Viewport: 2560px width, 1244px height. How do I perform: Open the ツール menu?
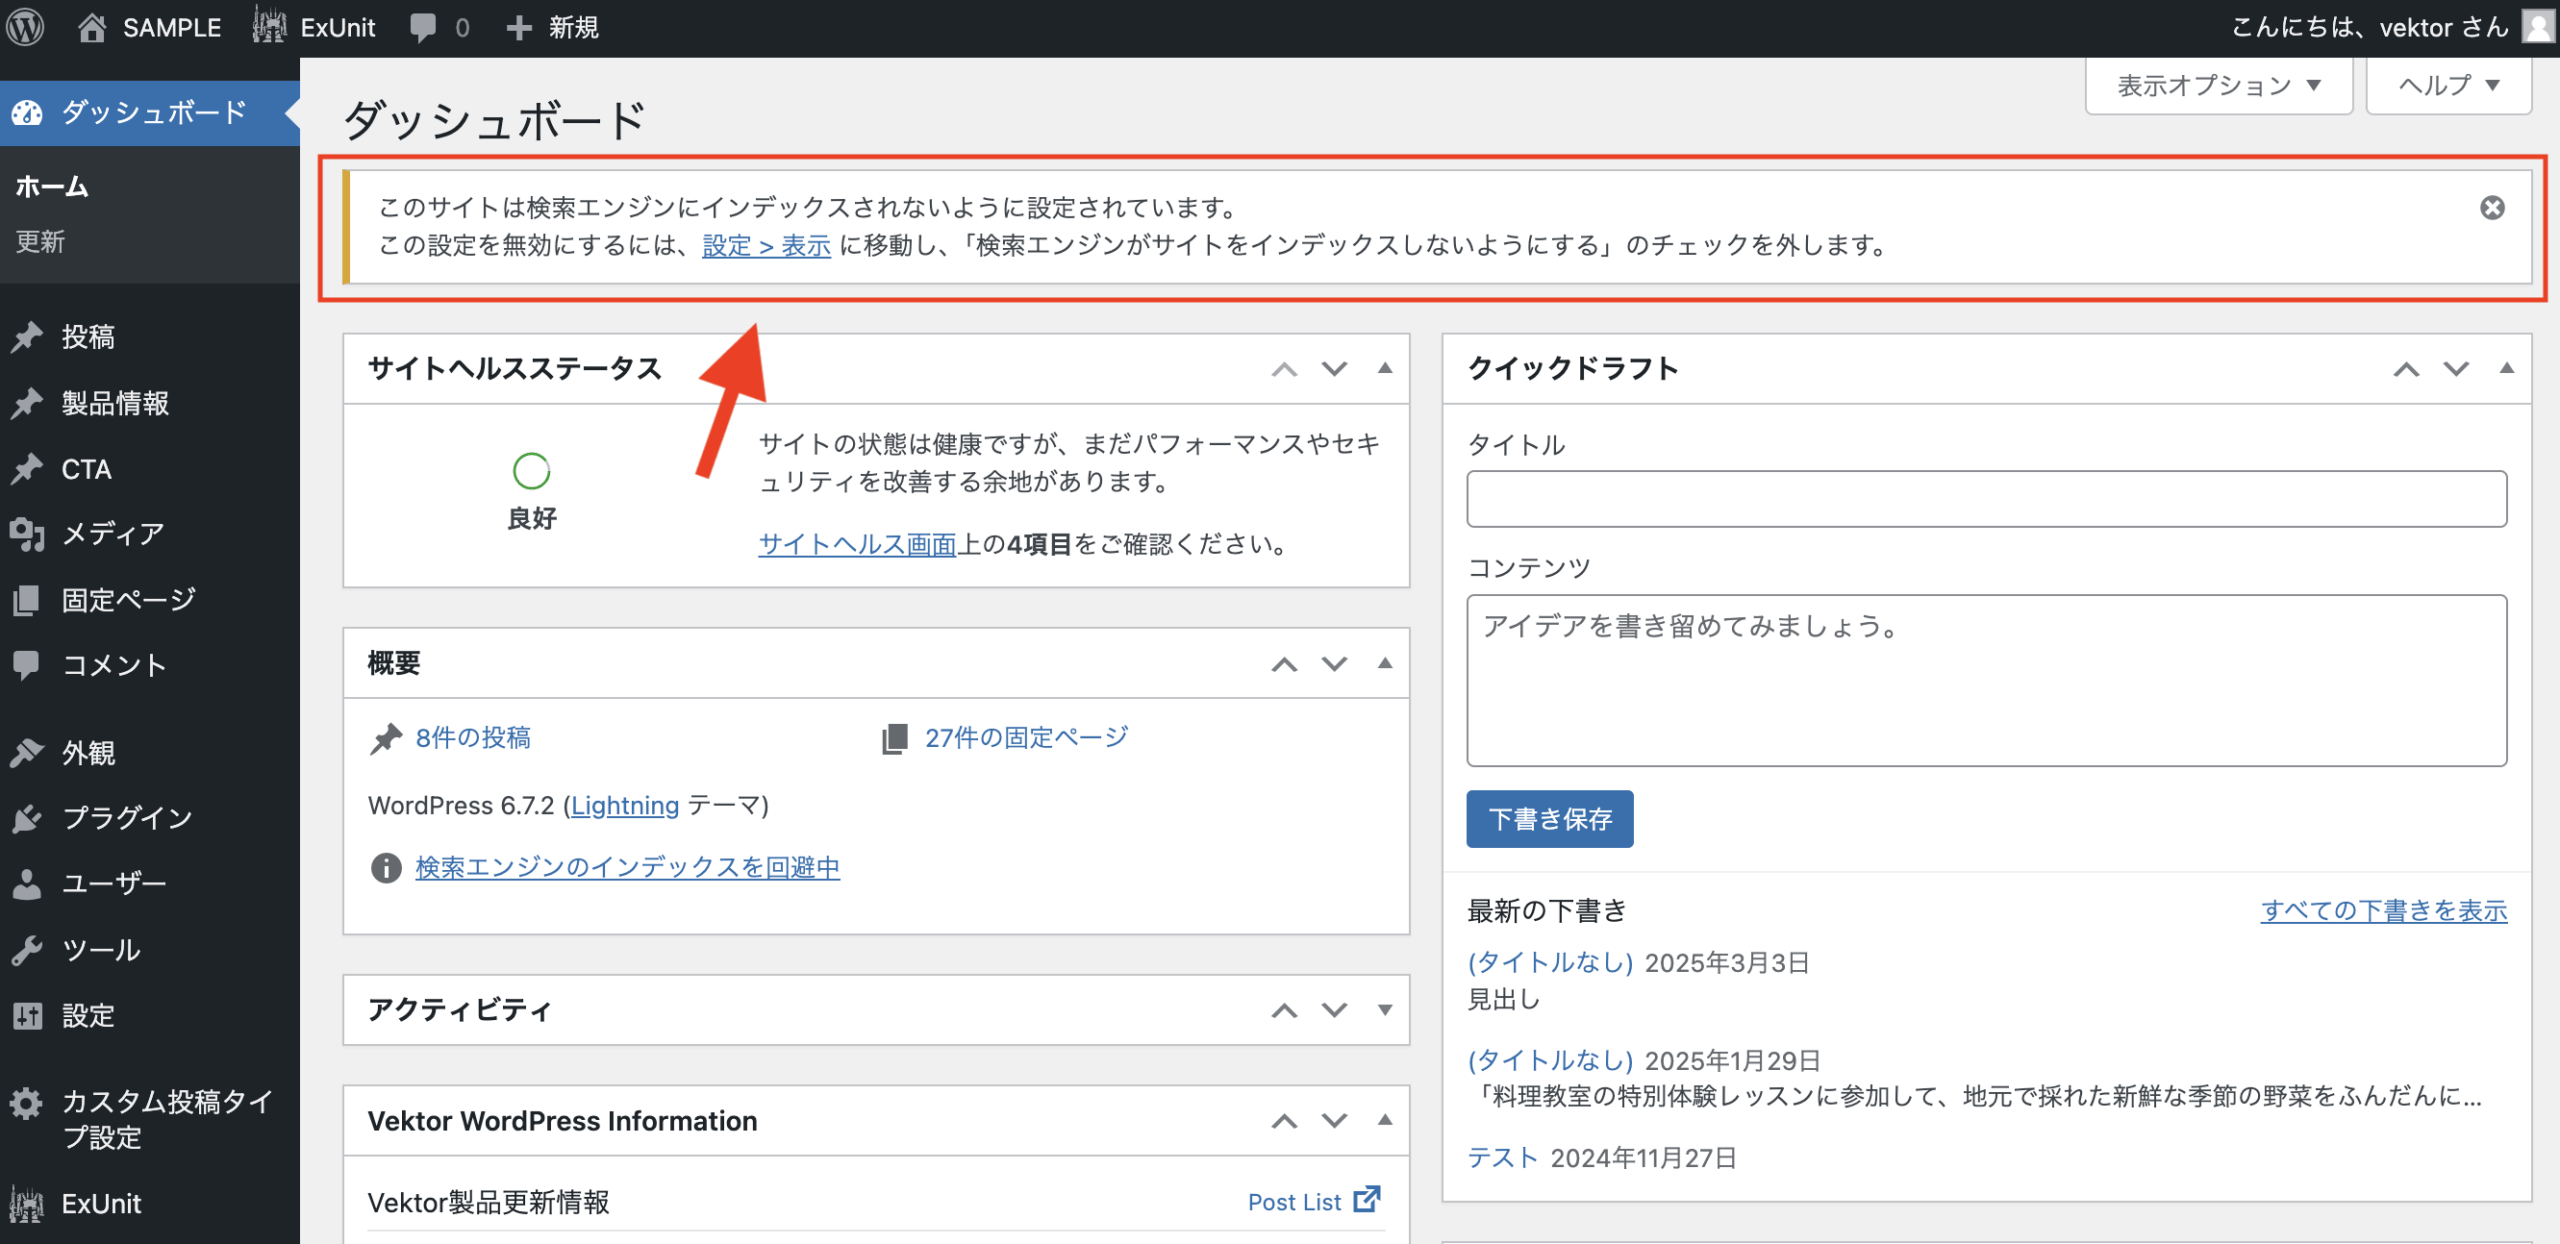(x=100, y=949)
